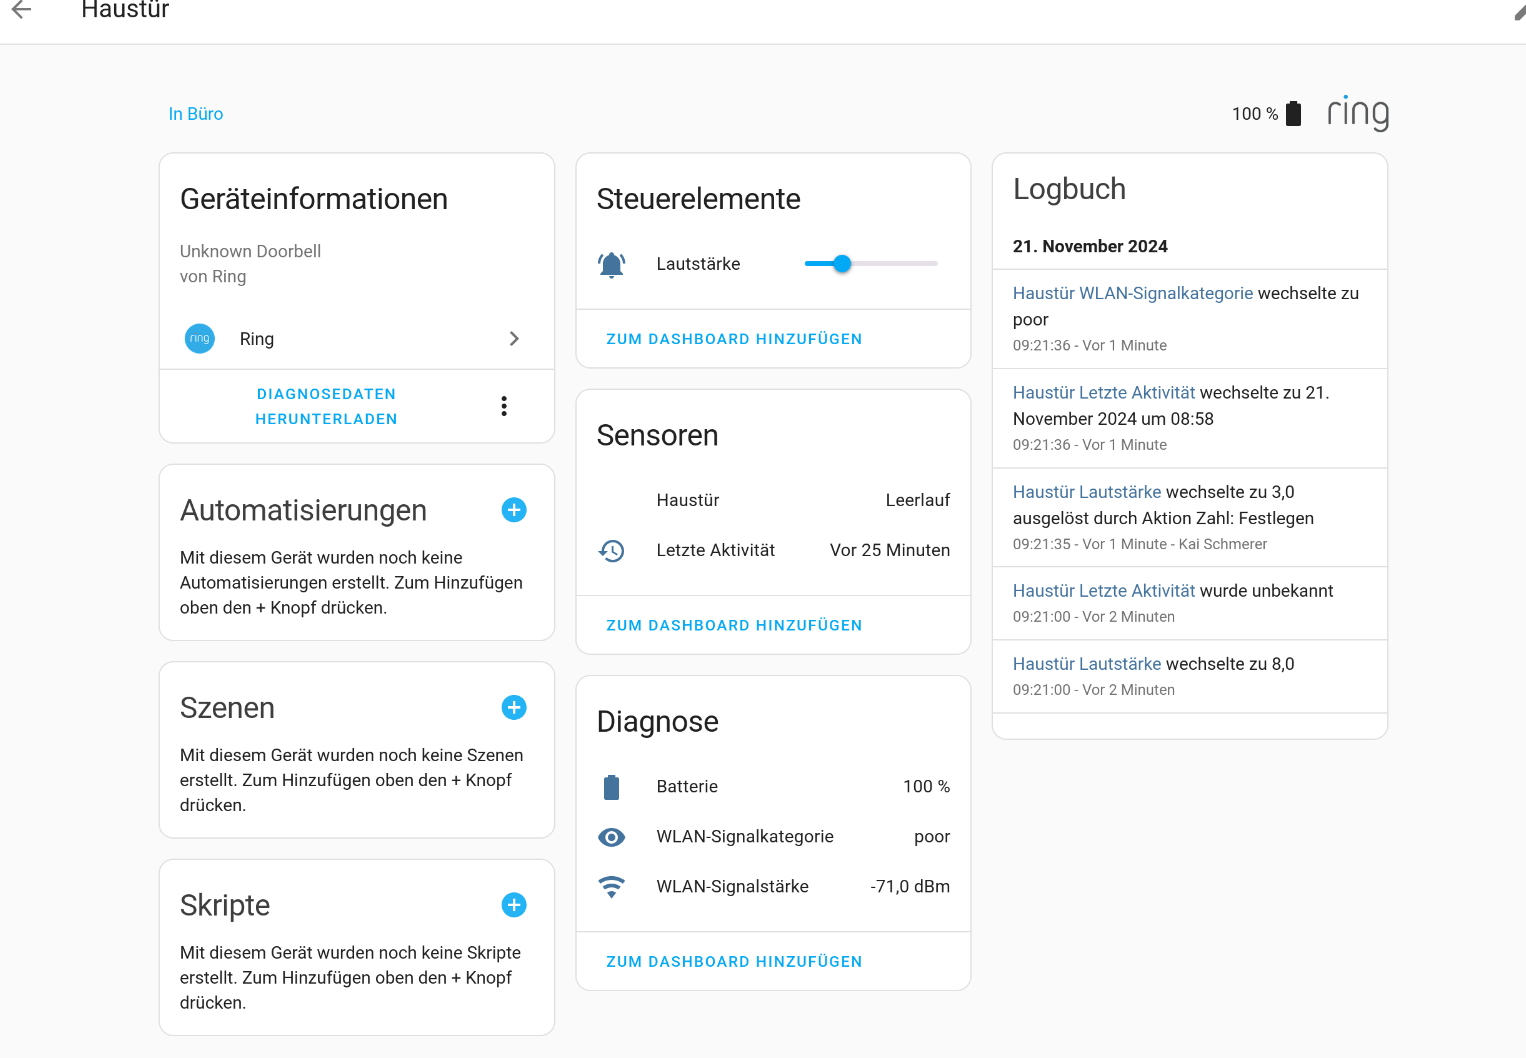Screen dimensions: 1526x1058
Task: Click the Lautstärke volume slider
Action: [871, 264]
